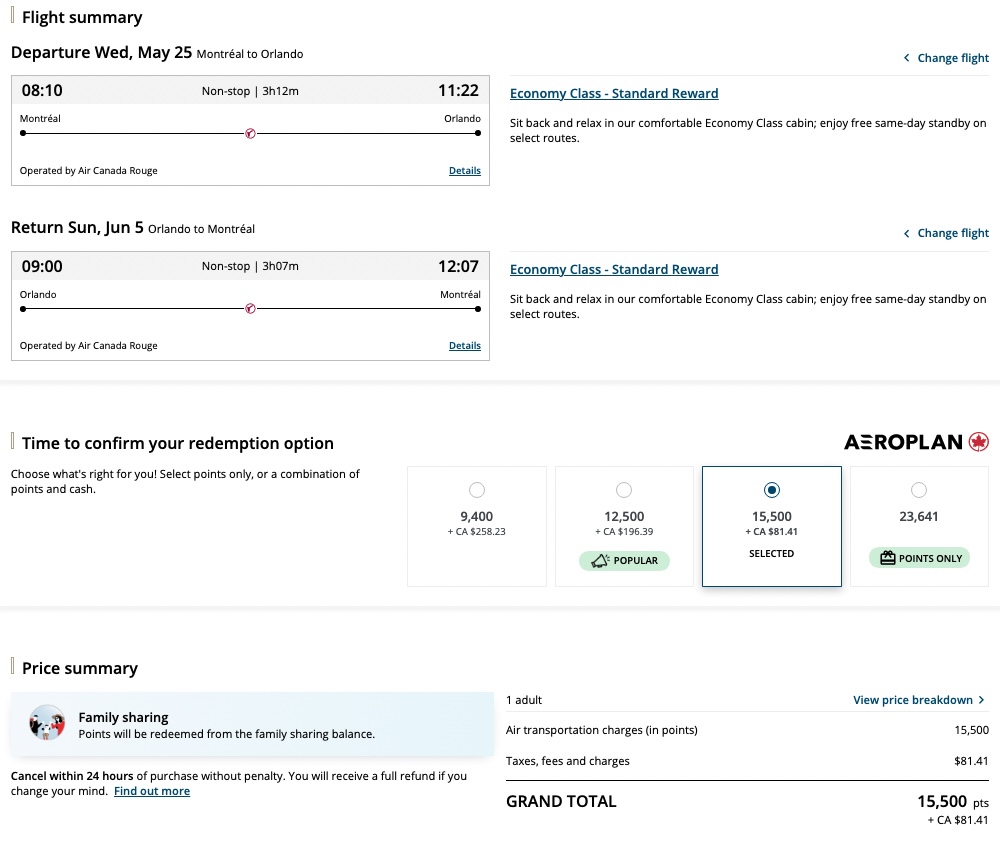Choose the popular 12,500 points option
This screenshot has width=1000, height=844.
point(624,490)
